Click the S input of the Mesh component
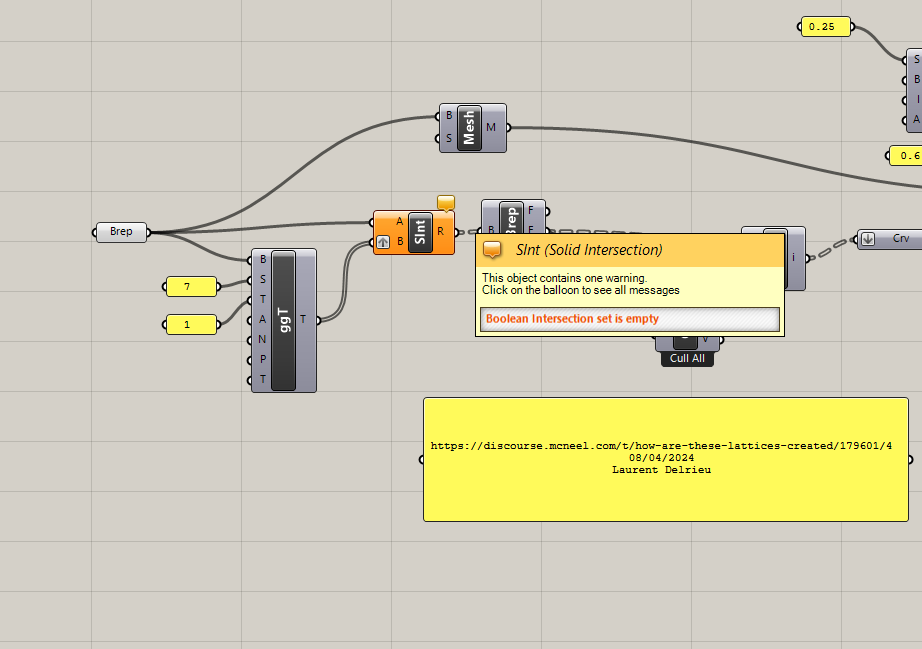 (449, 139)
